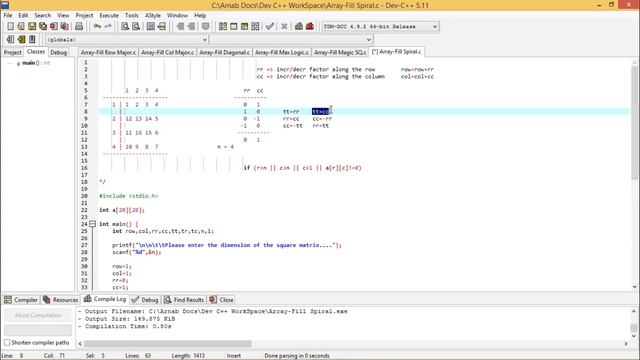
Task: Click the Indent toolbar icon
Action: pos(180,27)
